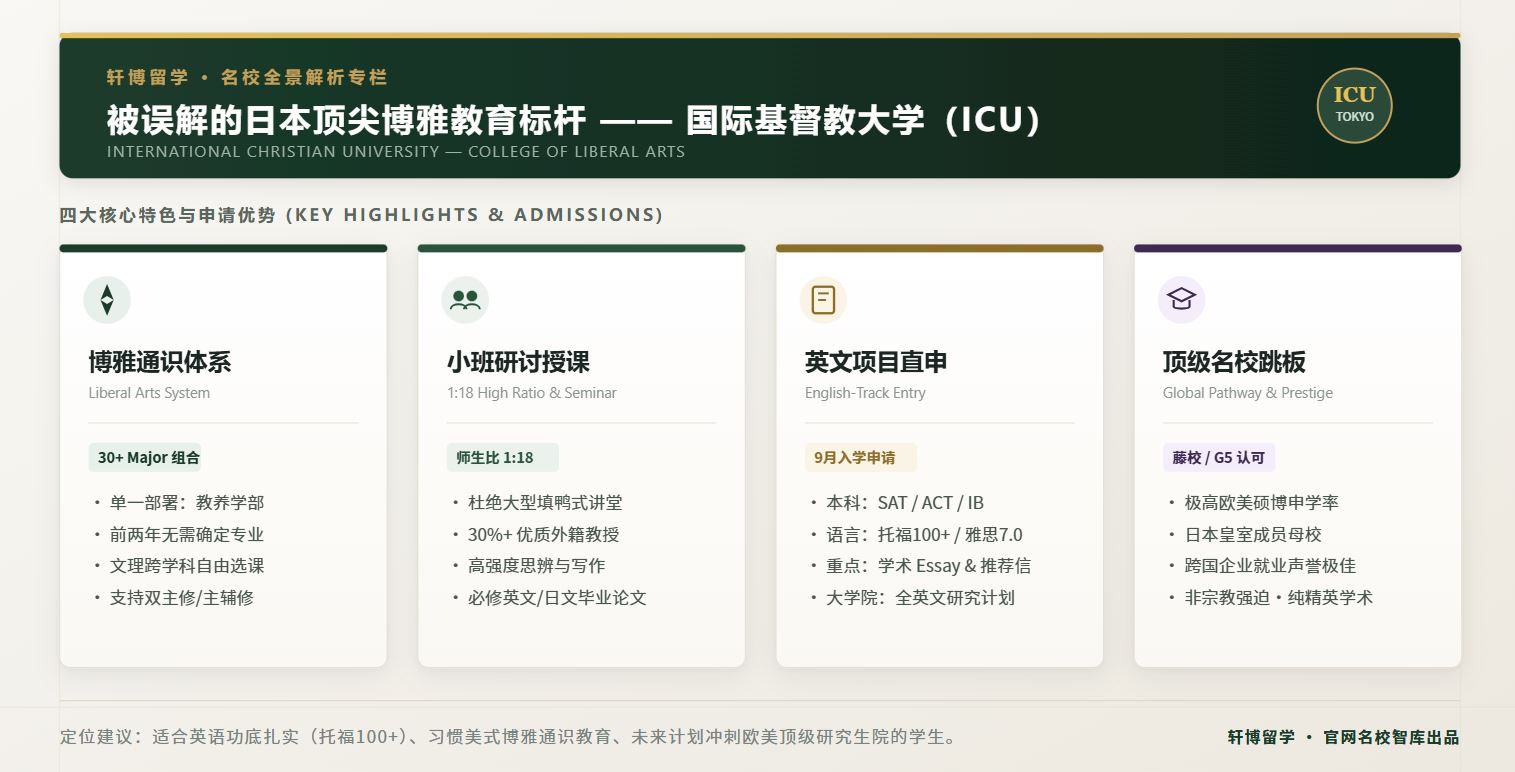Click the 轩博留学·名校全景解析专栏 header label
The height and width of the screenshot is (772, 1515).
[x=247, y=77]
